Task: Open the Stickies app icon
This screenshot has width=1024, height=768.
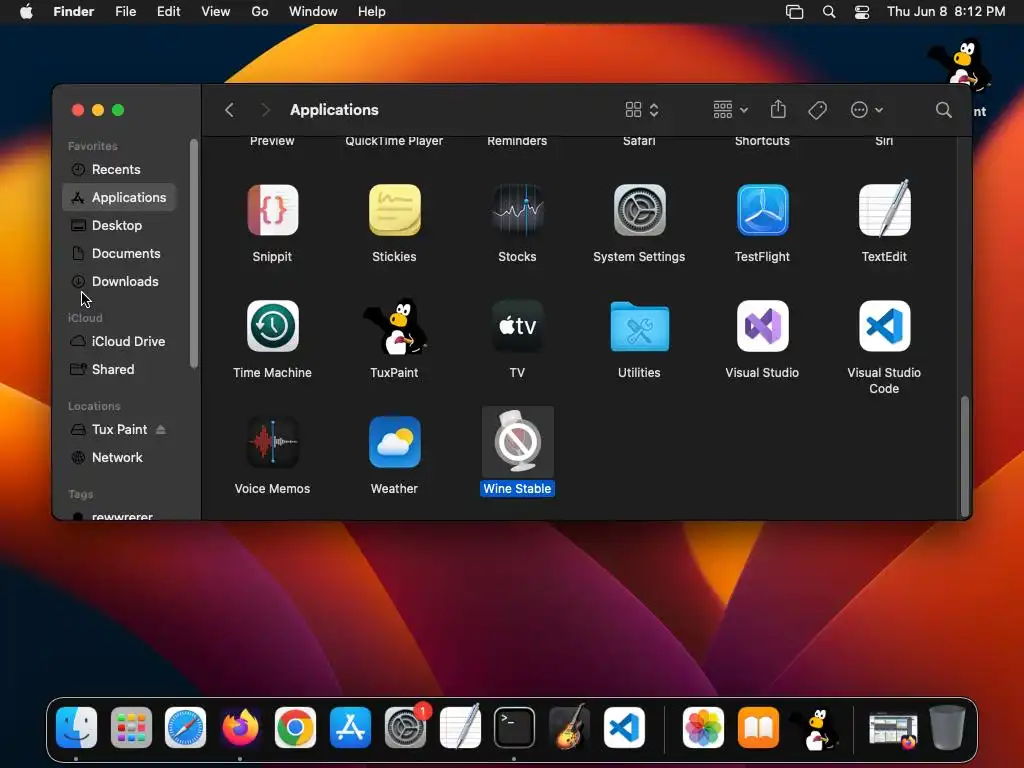Action: [394, 210]
